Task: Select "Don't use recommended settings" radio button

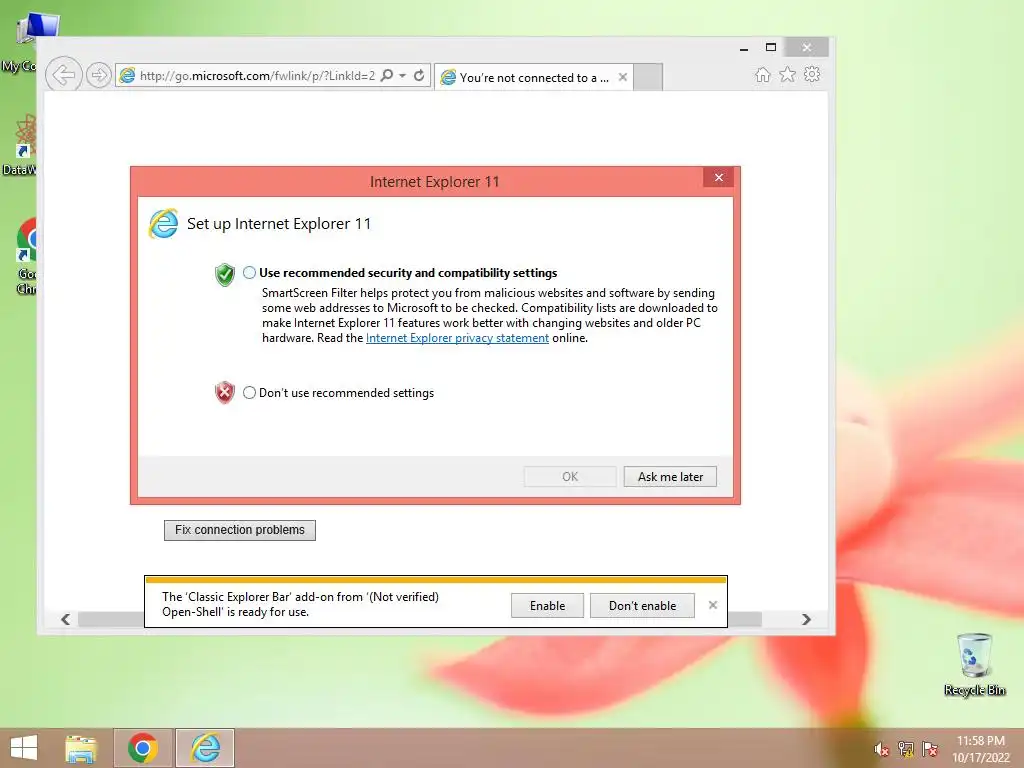Action: click(249, 392)
